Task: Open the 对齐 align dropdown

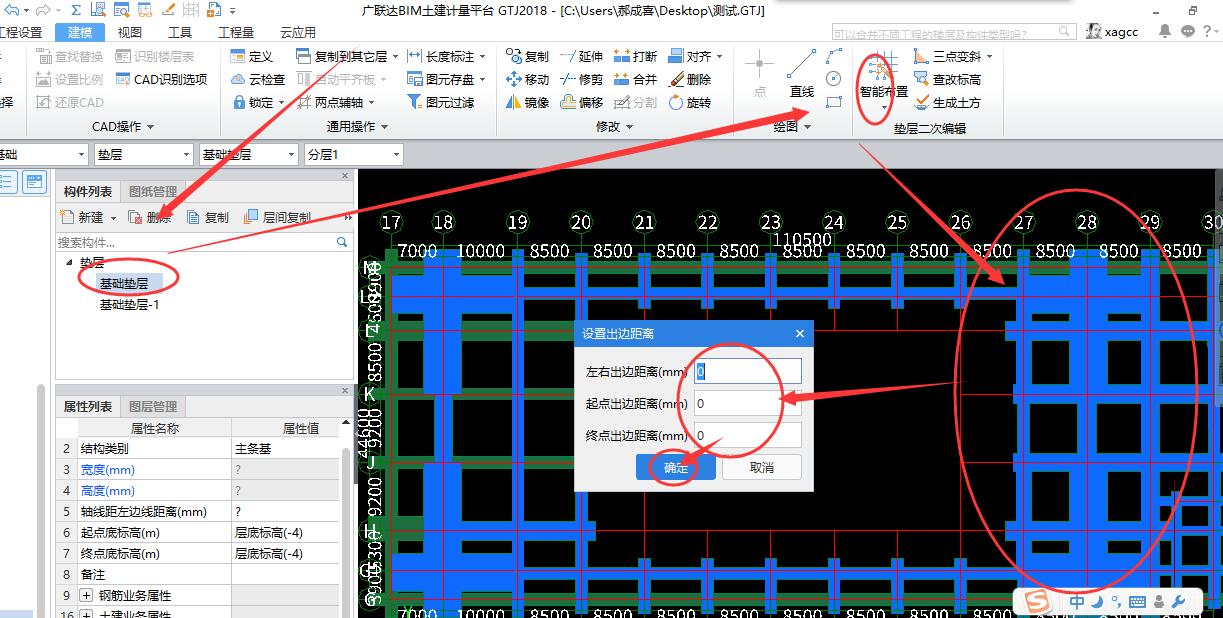Action: [718, 57]
